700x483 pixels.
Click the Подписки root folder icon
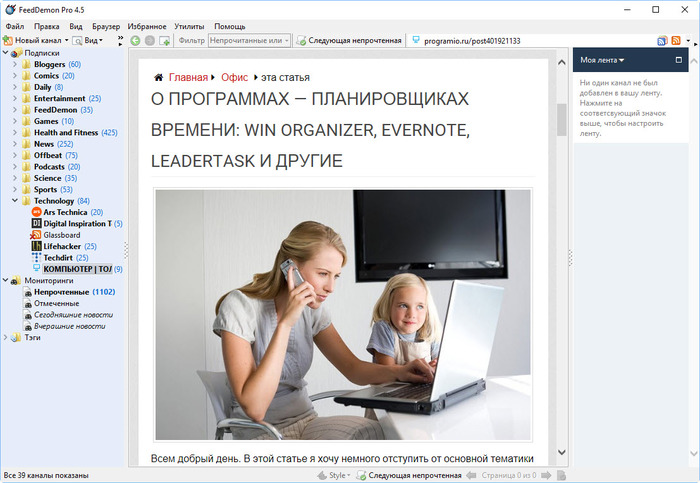pyautogui.click(x=16, y=53)
